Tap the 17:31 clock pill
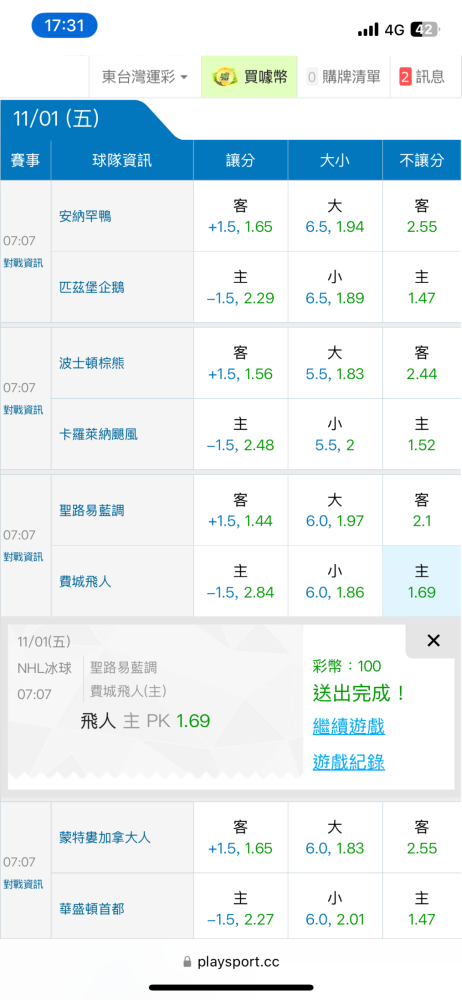This screenshot has width=462, height=1000. [x=64, y=26]
